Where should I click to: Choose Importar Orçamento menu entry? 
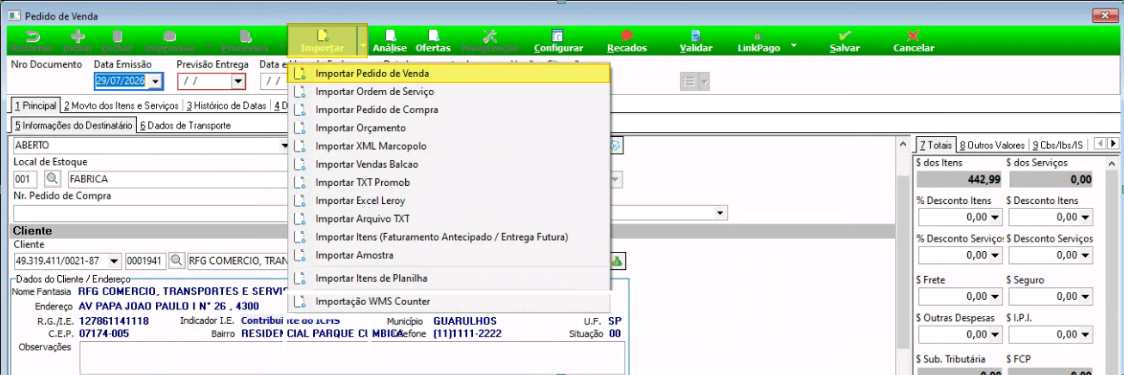click(x=449, y=128)
